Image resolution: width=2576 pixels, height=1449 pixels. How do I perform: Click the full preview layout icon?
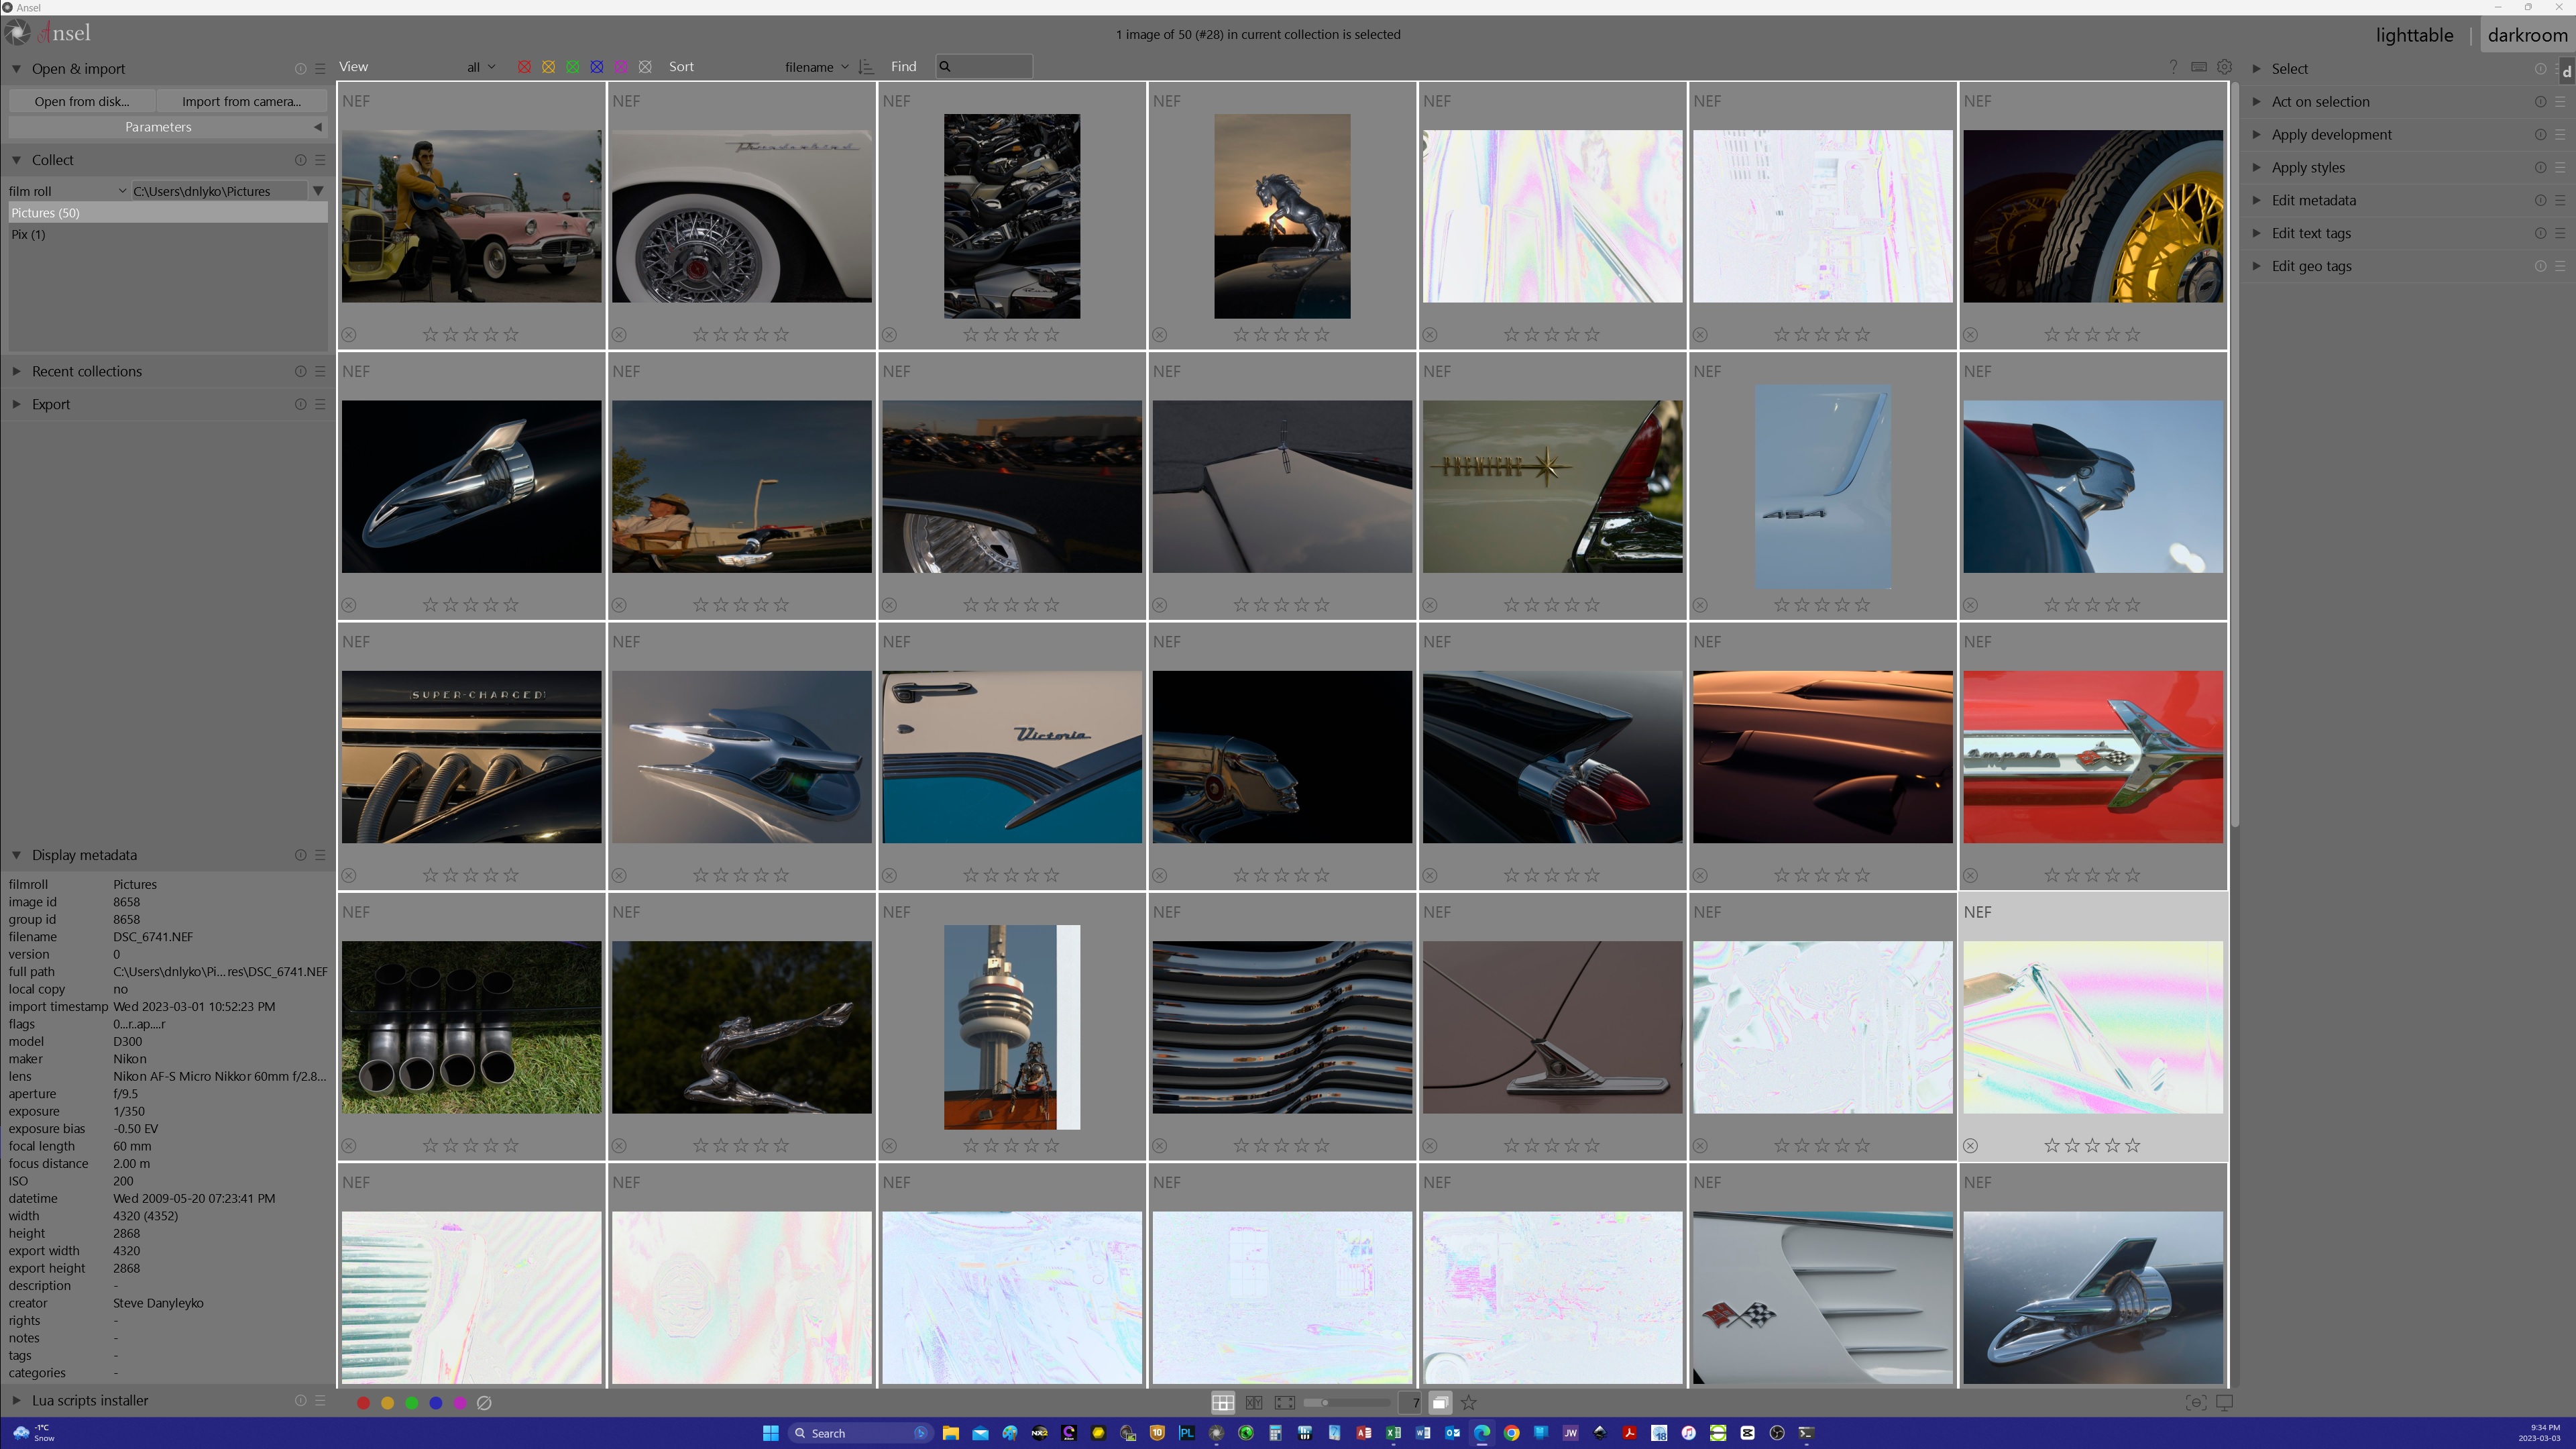(1285, 1403)
